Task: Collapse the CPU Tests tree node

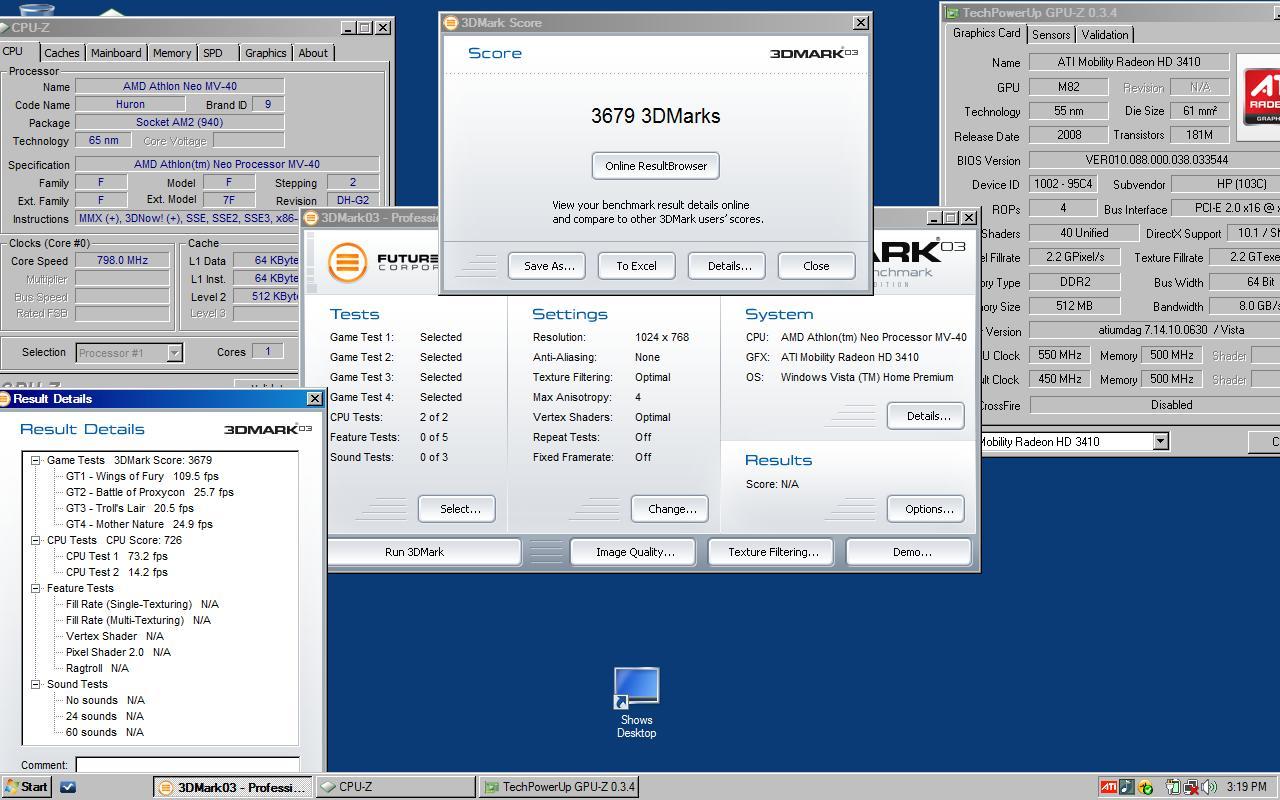Action: click(35, 541)
